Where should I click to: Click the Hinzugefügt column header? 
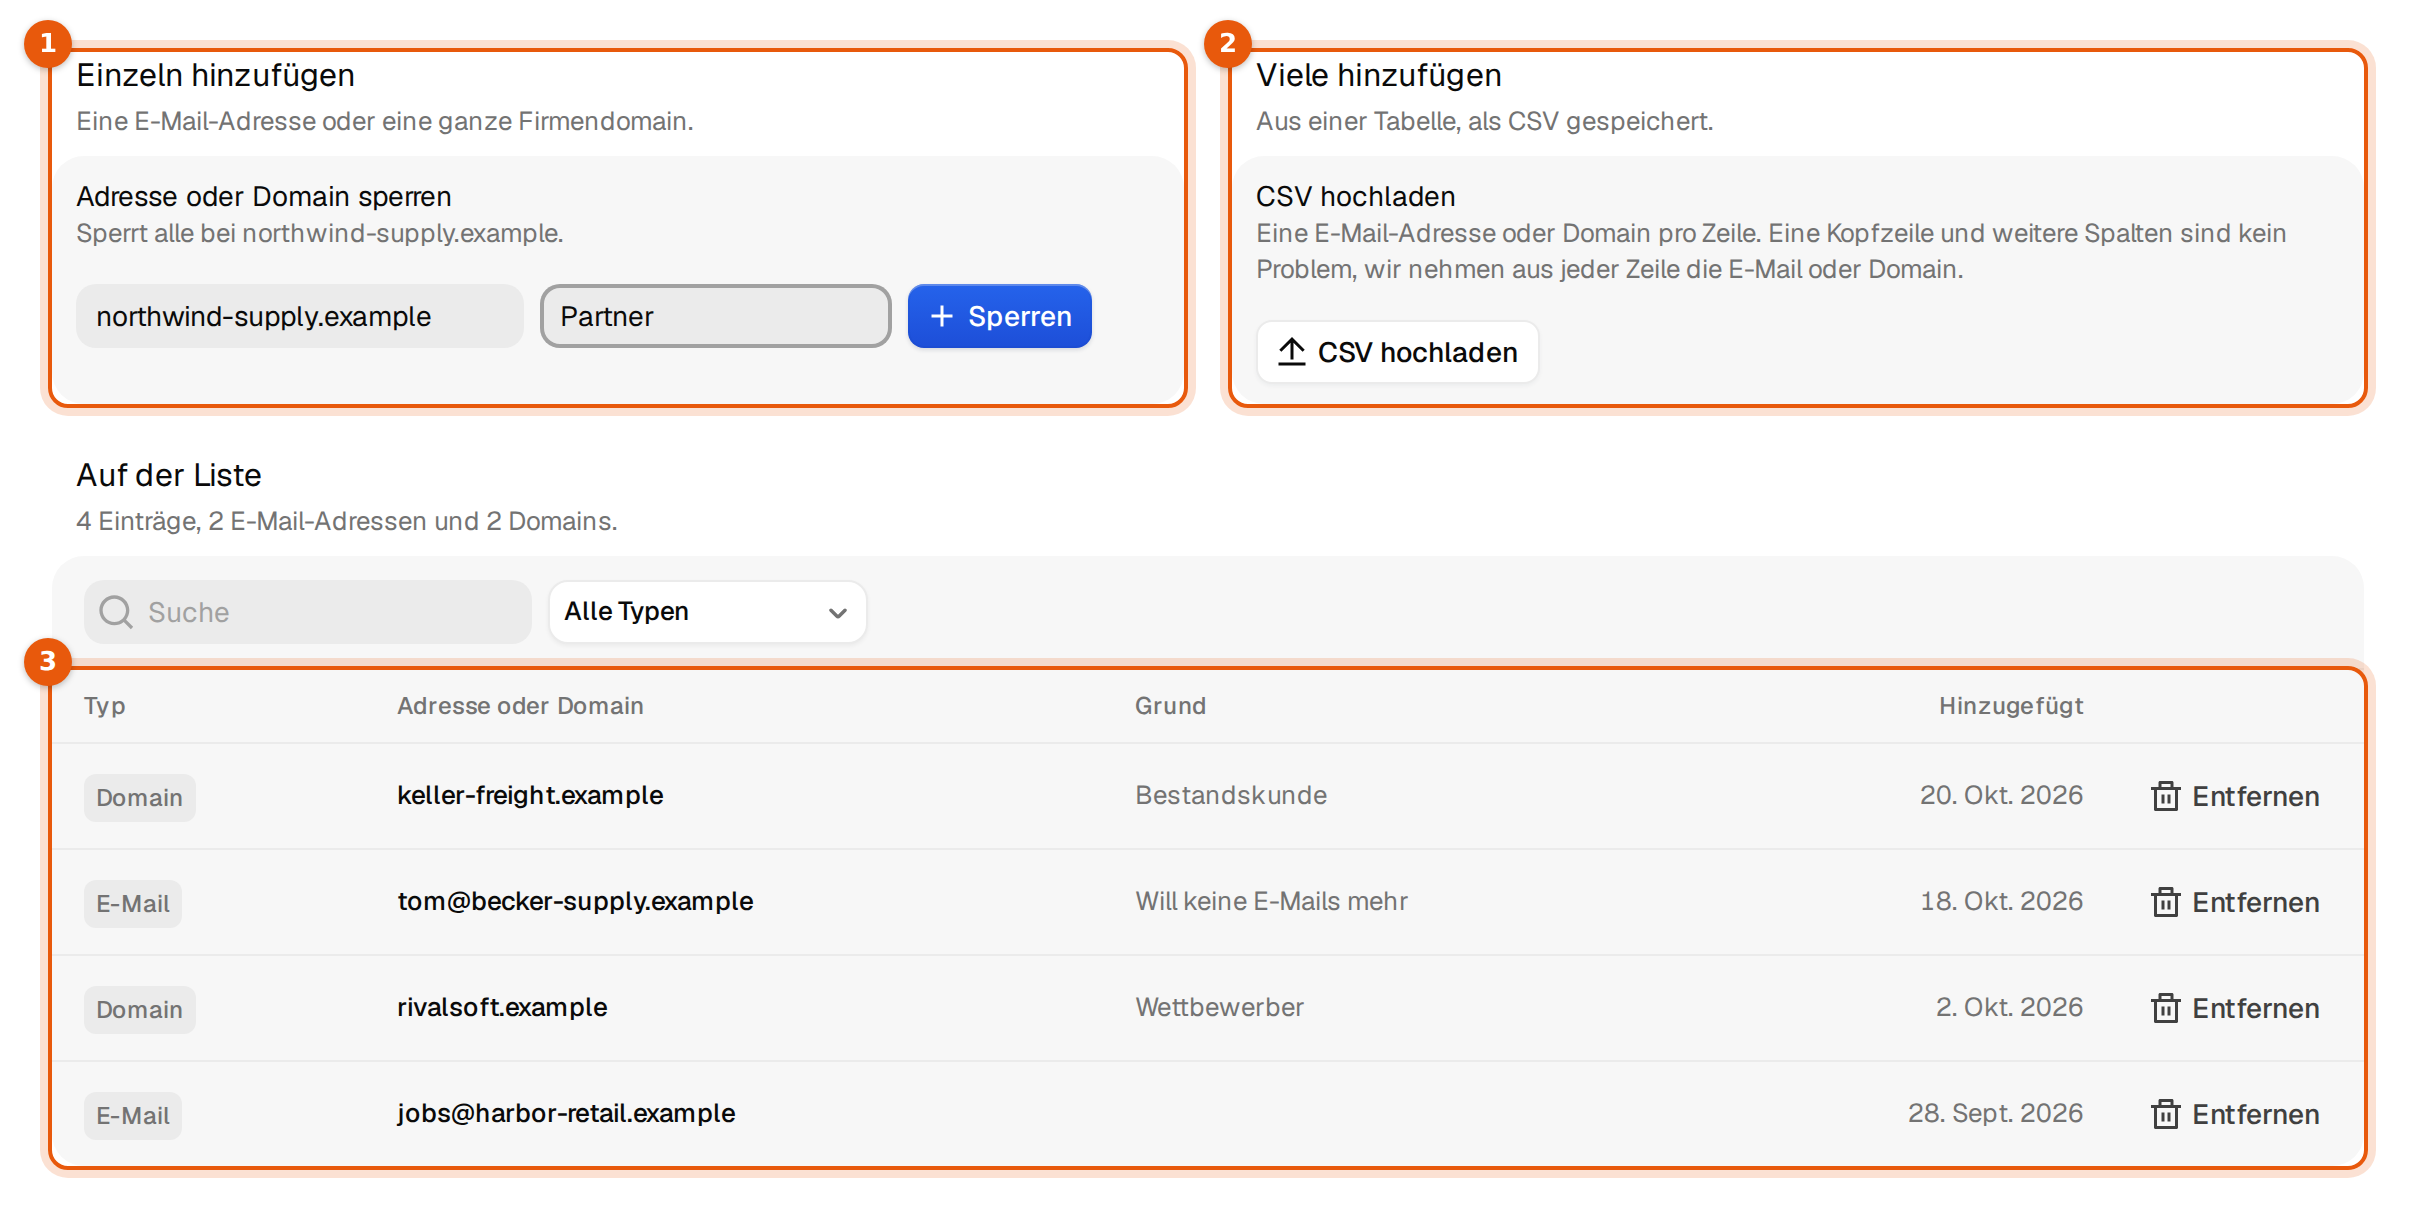[2011, 706]
